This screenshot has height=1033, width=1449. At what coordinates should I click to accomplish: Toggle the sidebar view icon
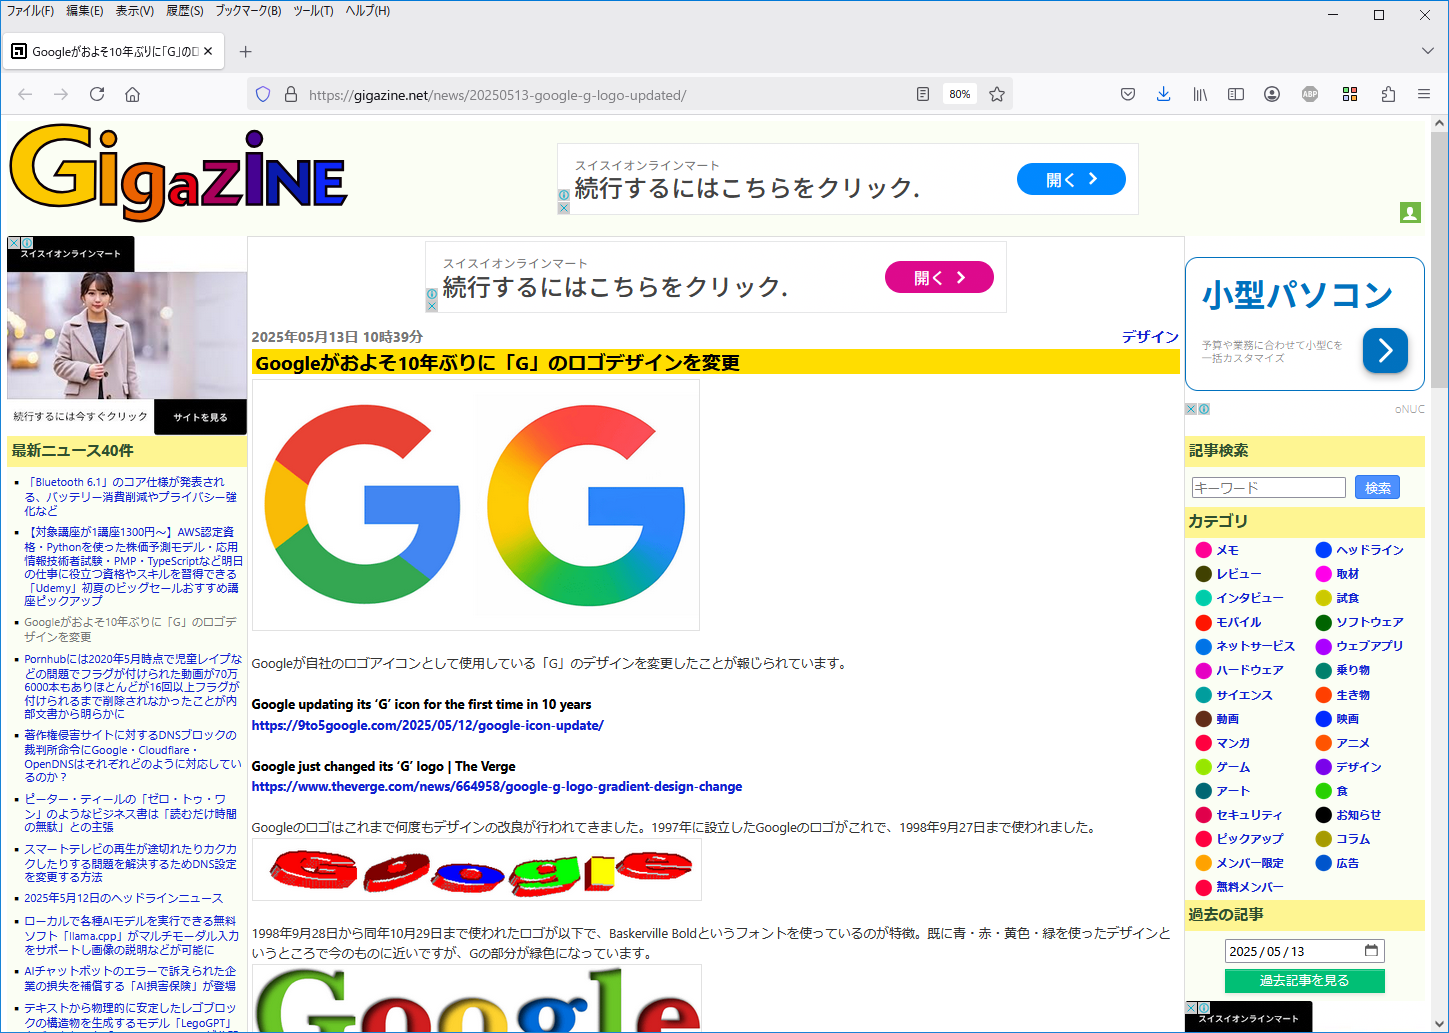(1236, 94)
